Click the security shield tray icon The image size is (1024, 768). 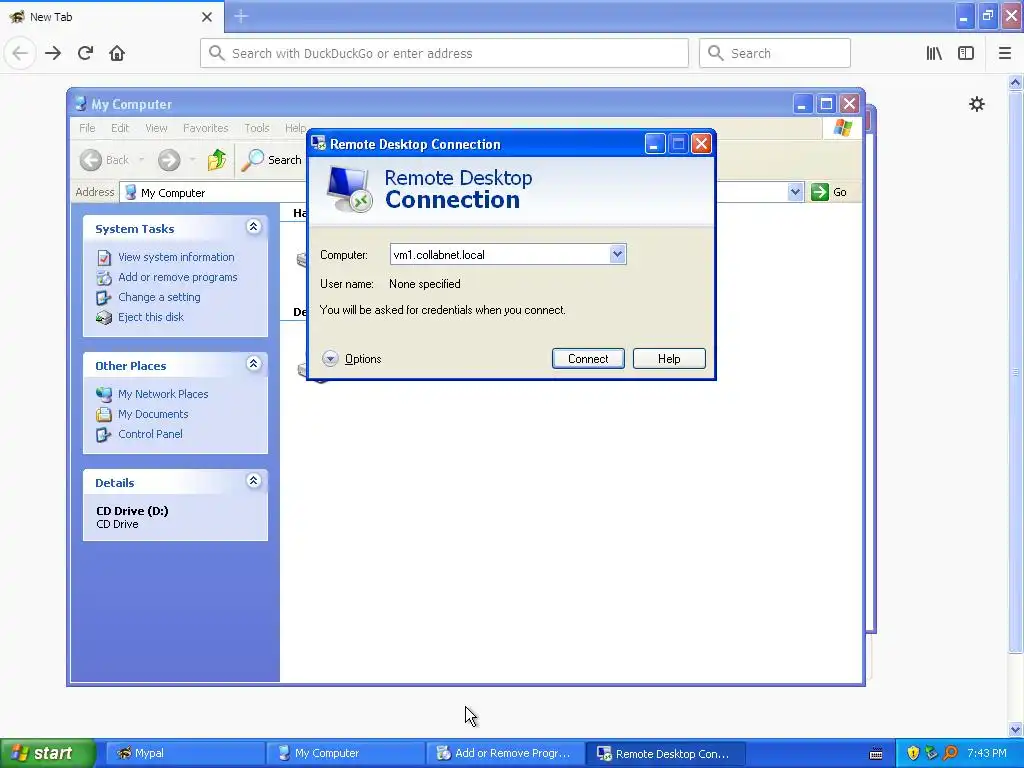point(913,753)
